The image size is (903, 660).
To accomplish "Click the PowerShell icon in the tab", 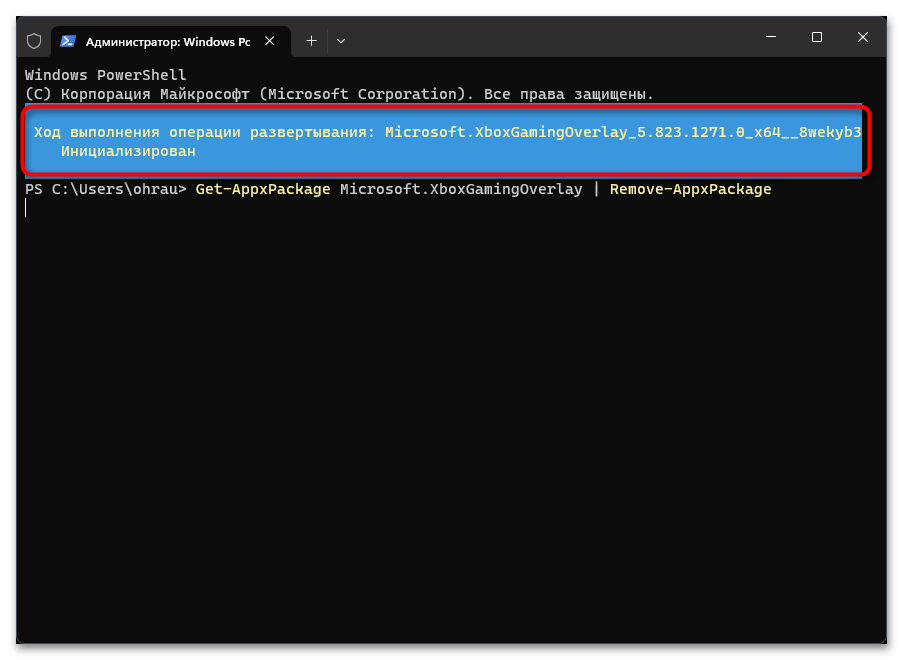I will pyautogui.click(x=68, y=41).
